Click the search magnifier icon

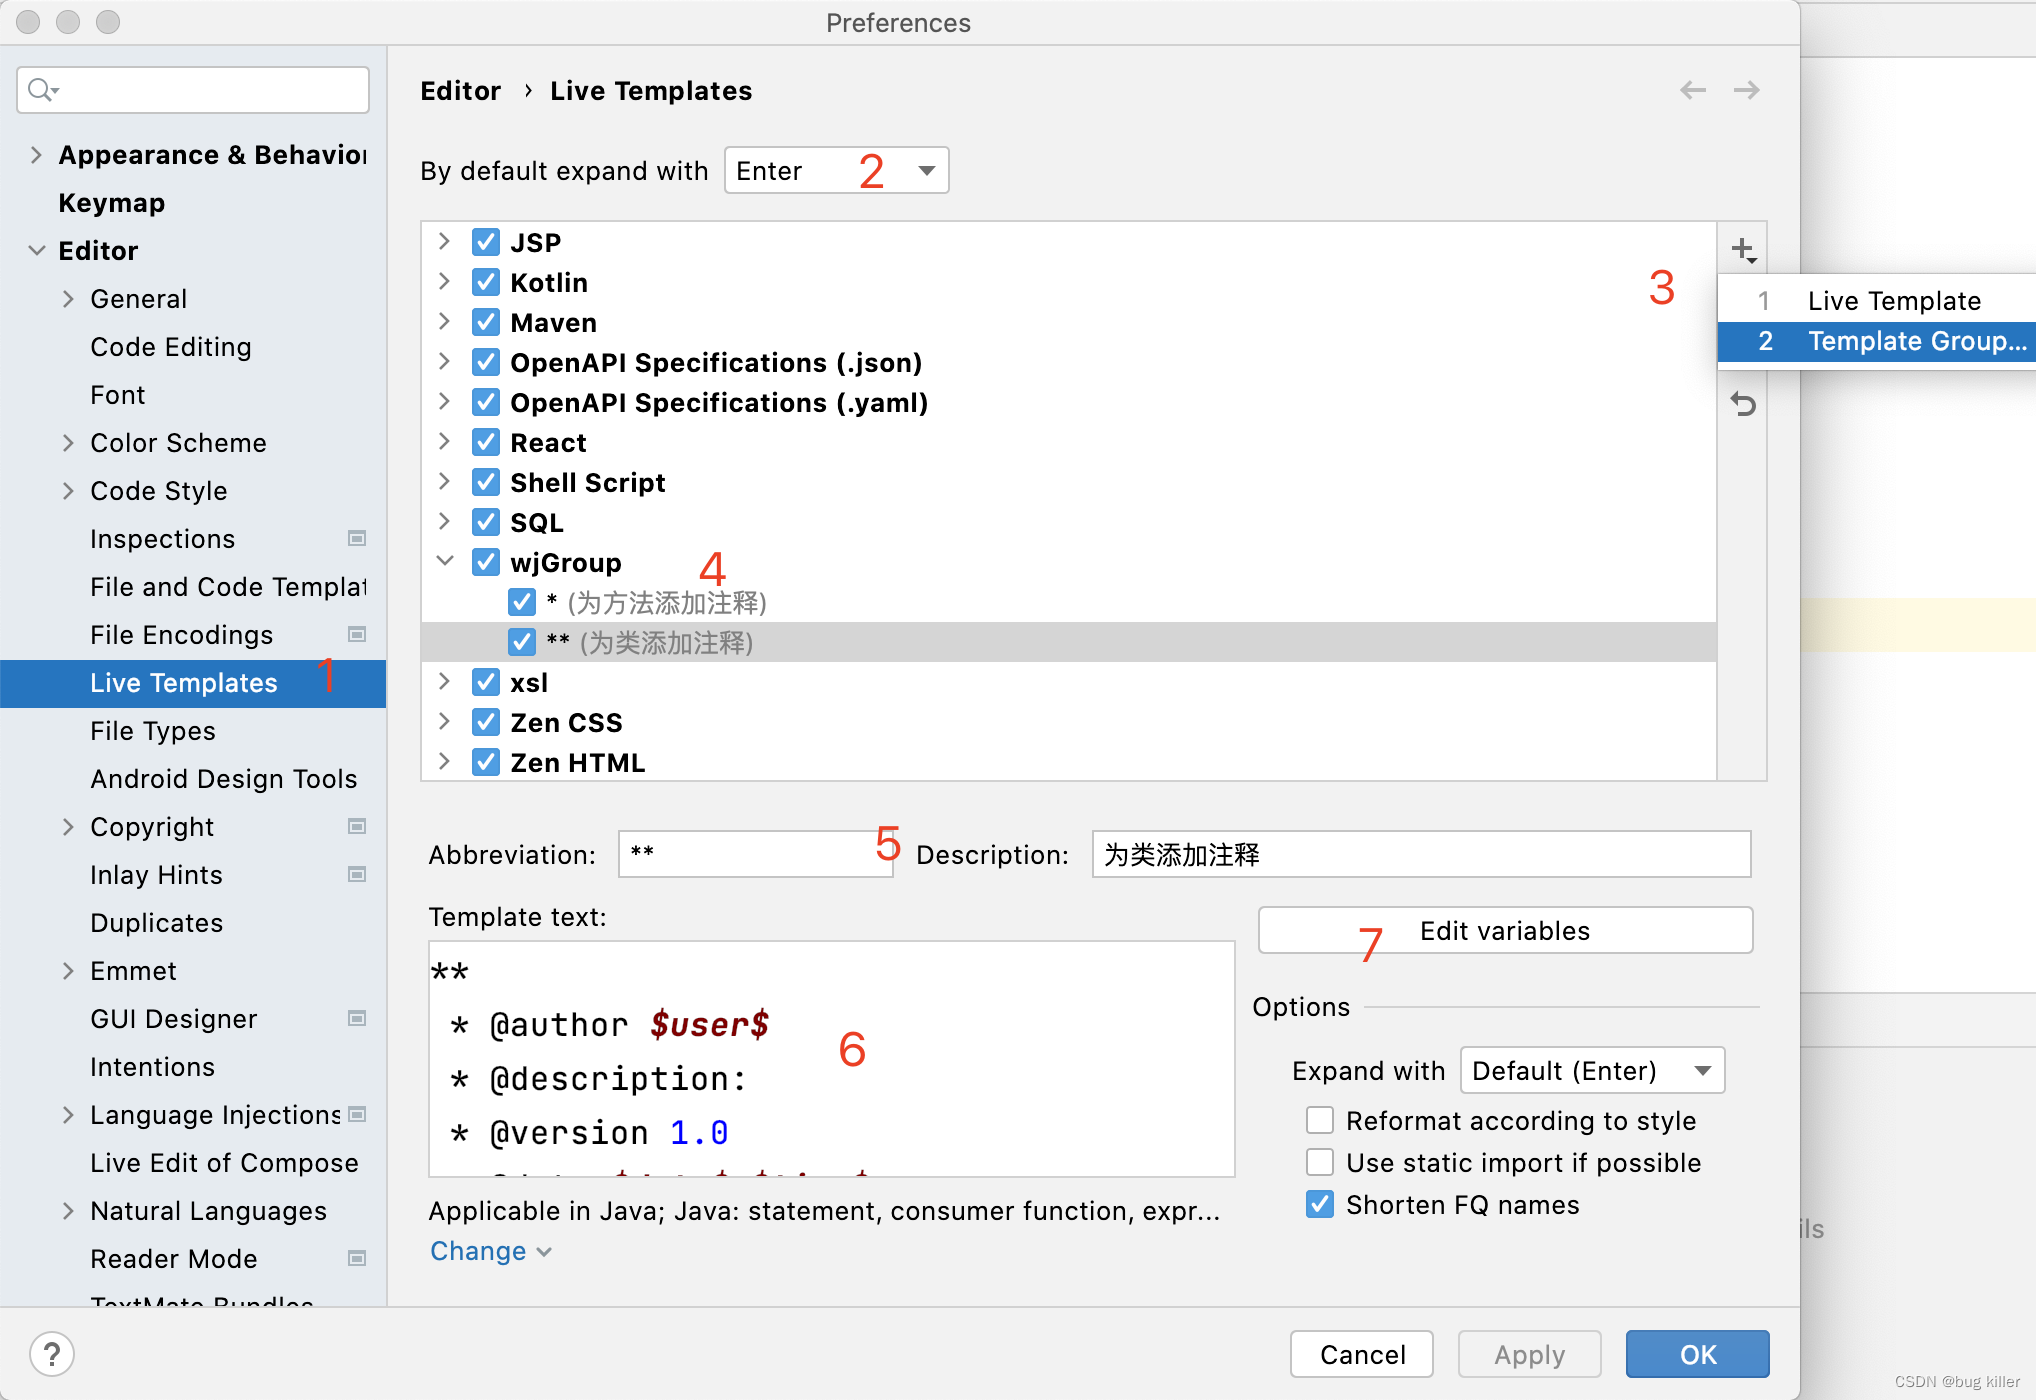click(42, 90)
